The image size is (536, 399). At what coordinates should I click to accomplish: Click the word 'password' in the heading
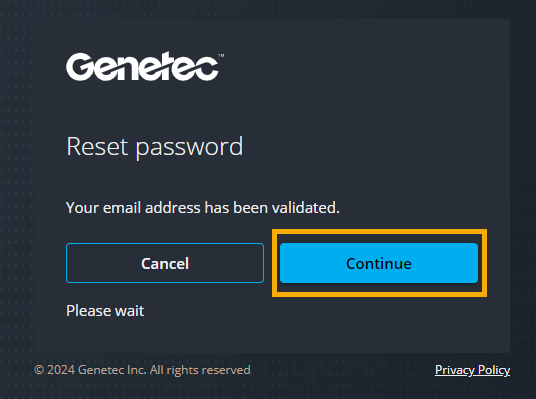click(x=189, y=148)
